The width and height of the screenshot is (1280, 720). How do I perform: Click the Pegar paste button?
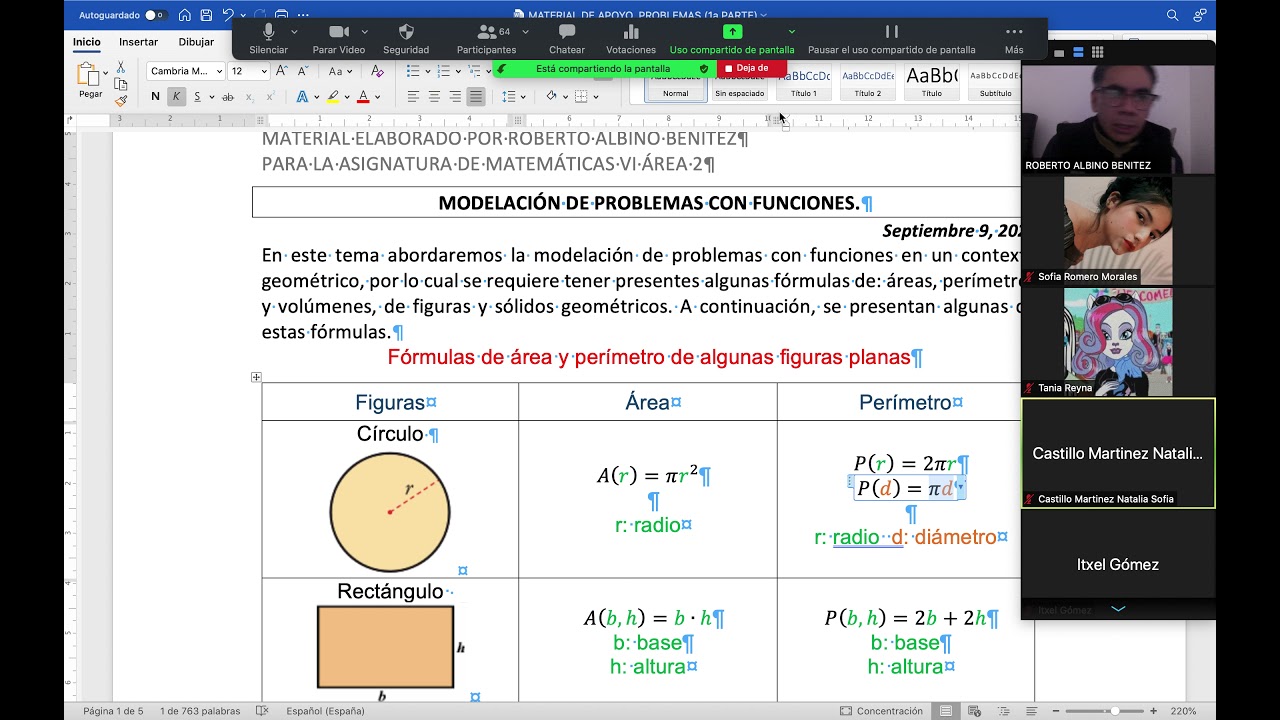point(90,80)
